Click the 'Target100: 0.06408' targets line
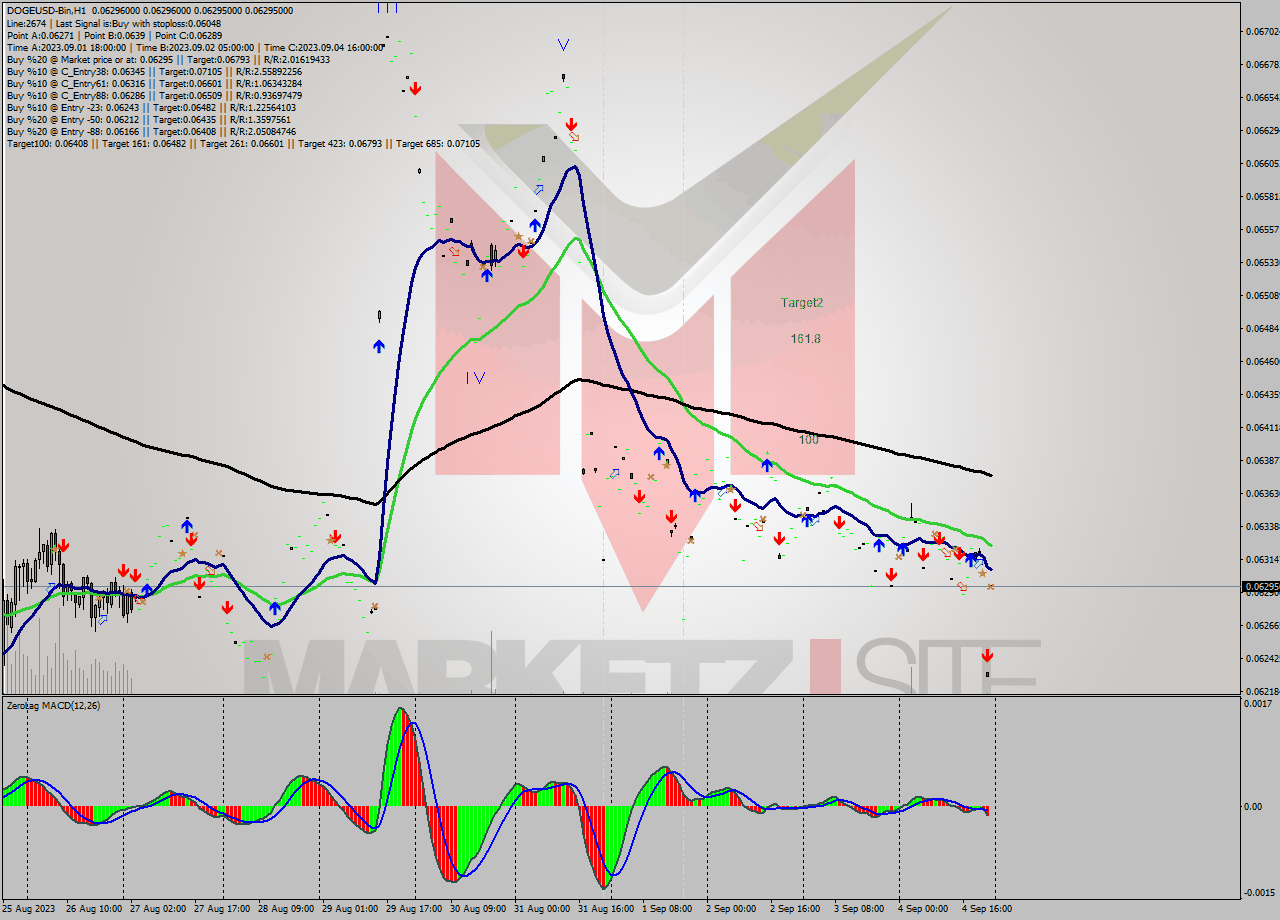The height and width of the screenshot is (920, 1280). (243, 143)
